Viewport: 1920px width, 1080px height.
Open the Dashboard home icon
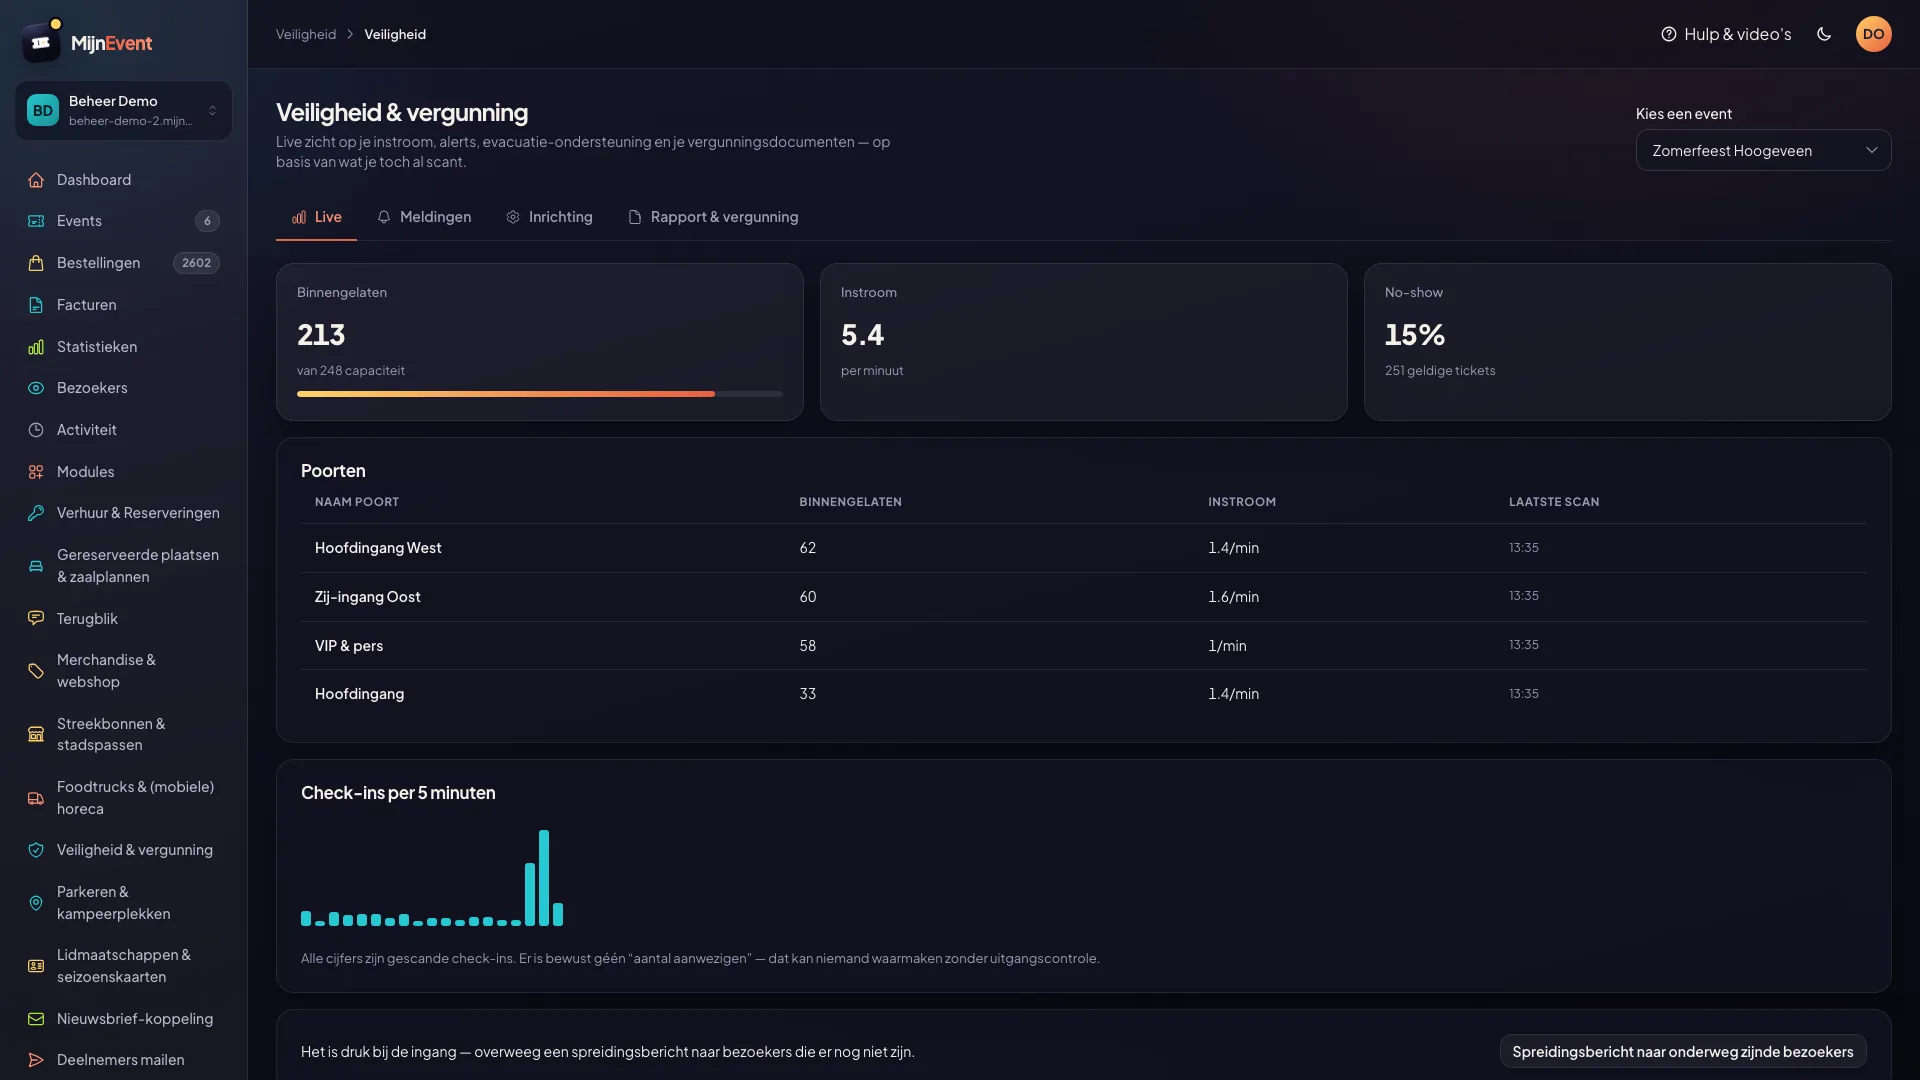coord(36,180)
